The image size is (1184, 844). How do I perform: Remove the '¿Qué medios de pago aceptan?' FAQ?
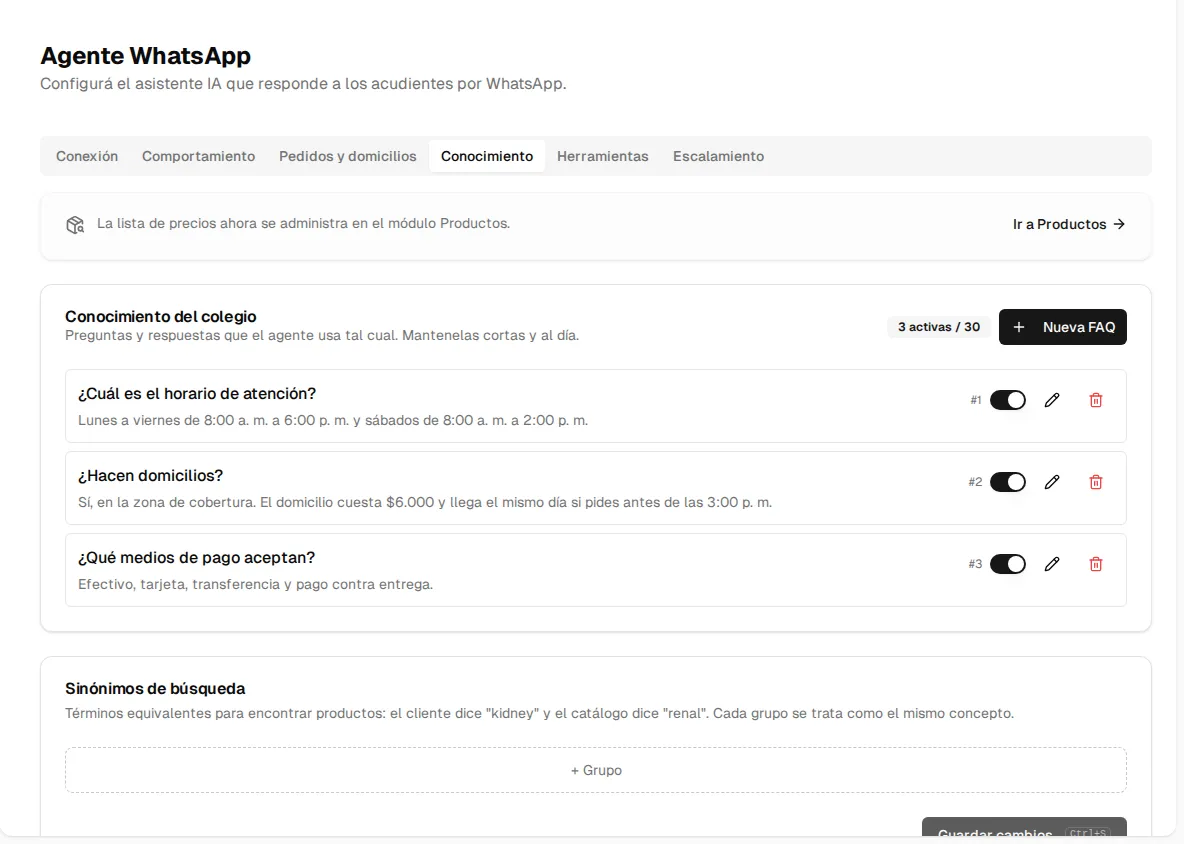click(x=1096, y=564)
